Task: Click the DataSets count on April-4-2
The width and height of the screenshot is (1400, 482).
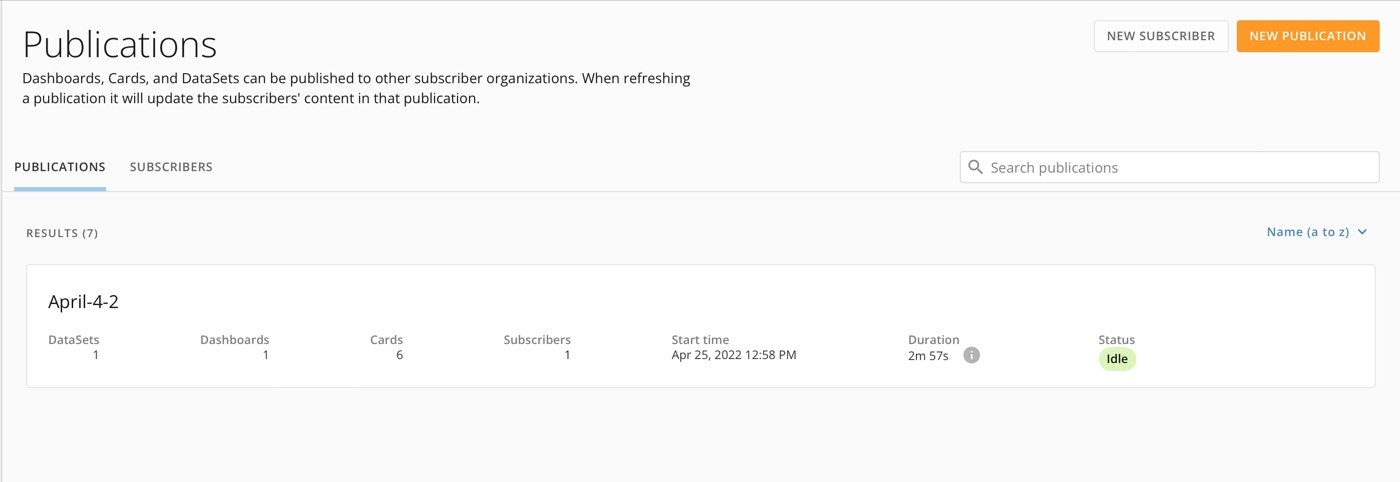Action: pos(95,355)
